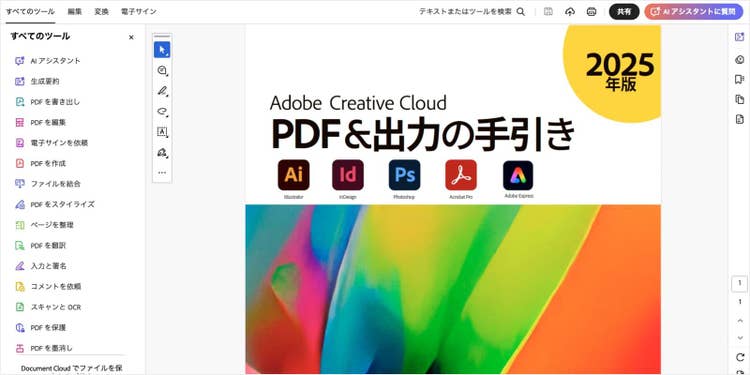
Task: Open the three-dots more menu in quick toolbar
Action: click(x=162, y=173)
